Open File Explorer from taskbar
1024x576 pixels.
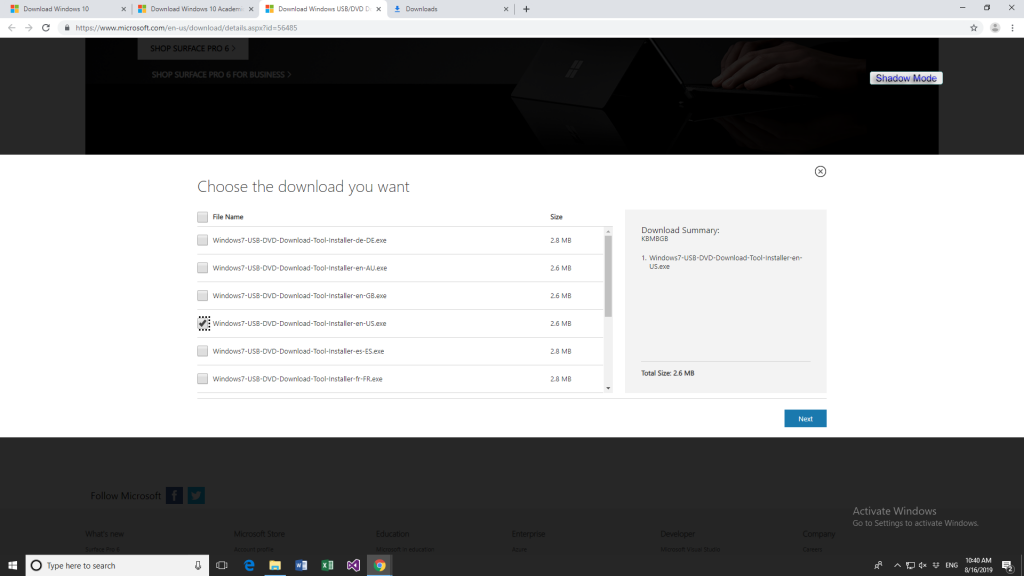click(x=275, y=566)
